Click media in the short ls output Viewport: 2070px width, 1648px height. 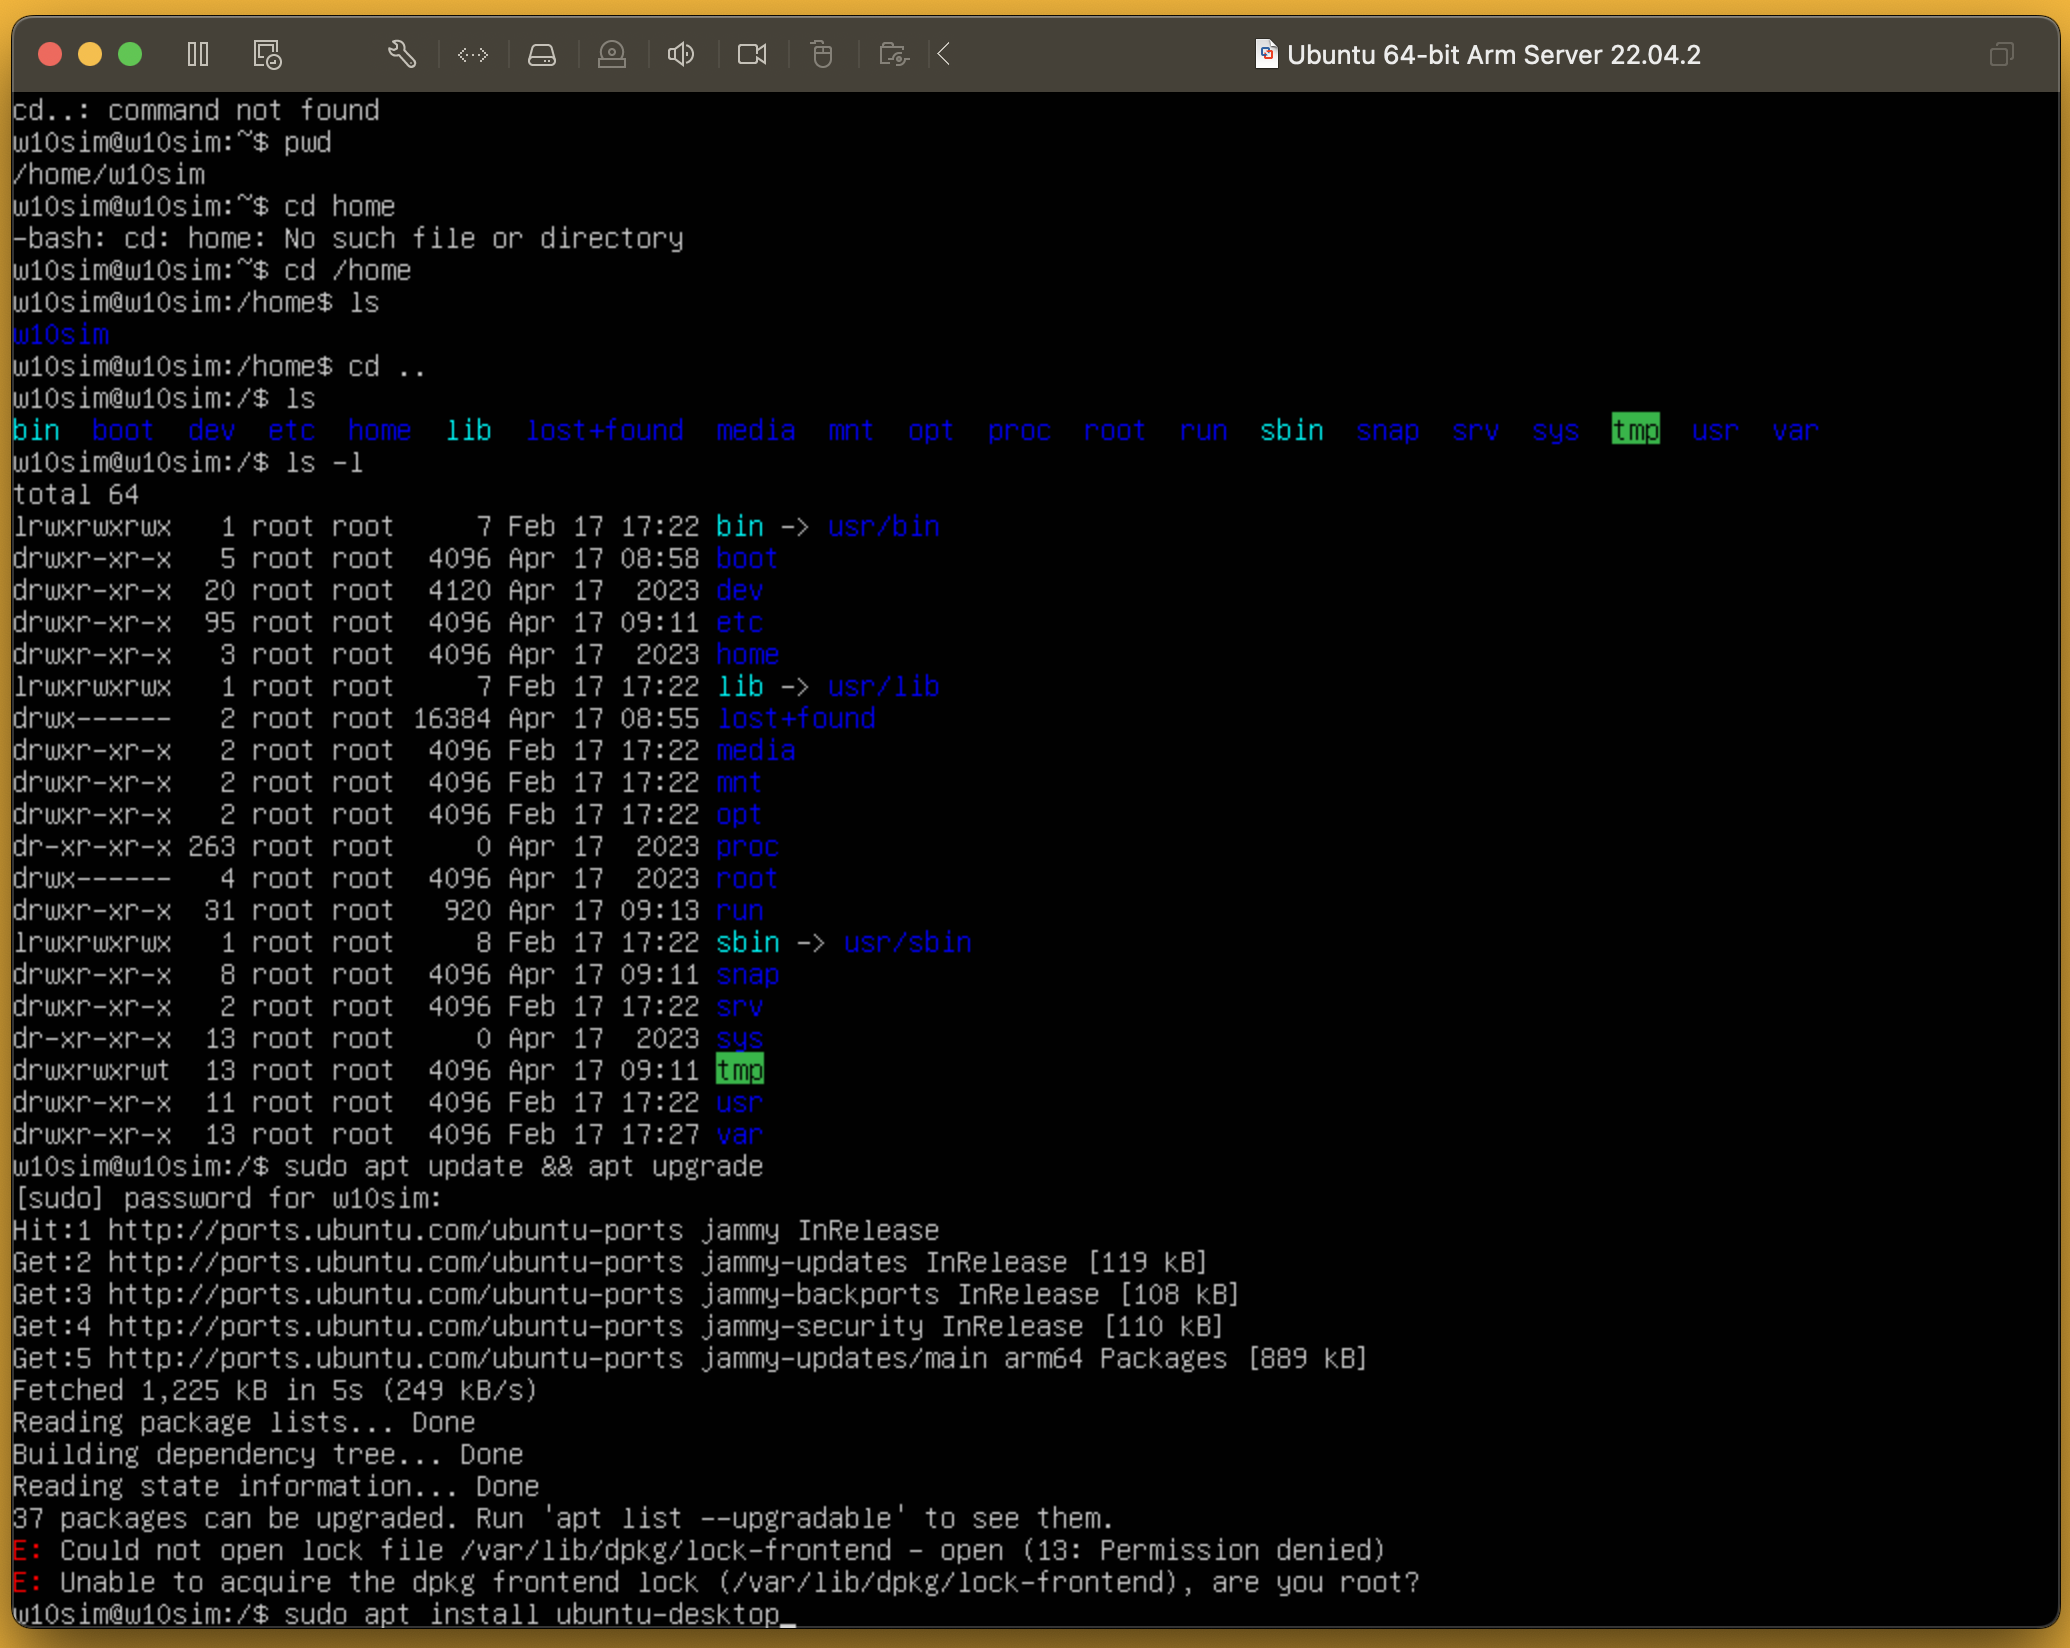click(756, 430)
